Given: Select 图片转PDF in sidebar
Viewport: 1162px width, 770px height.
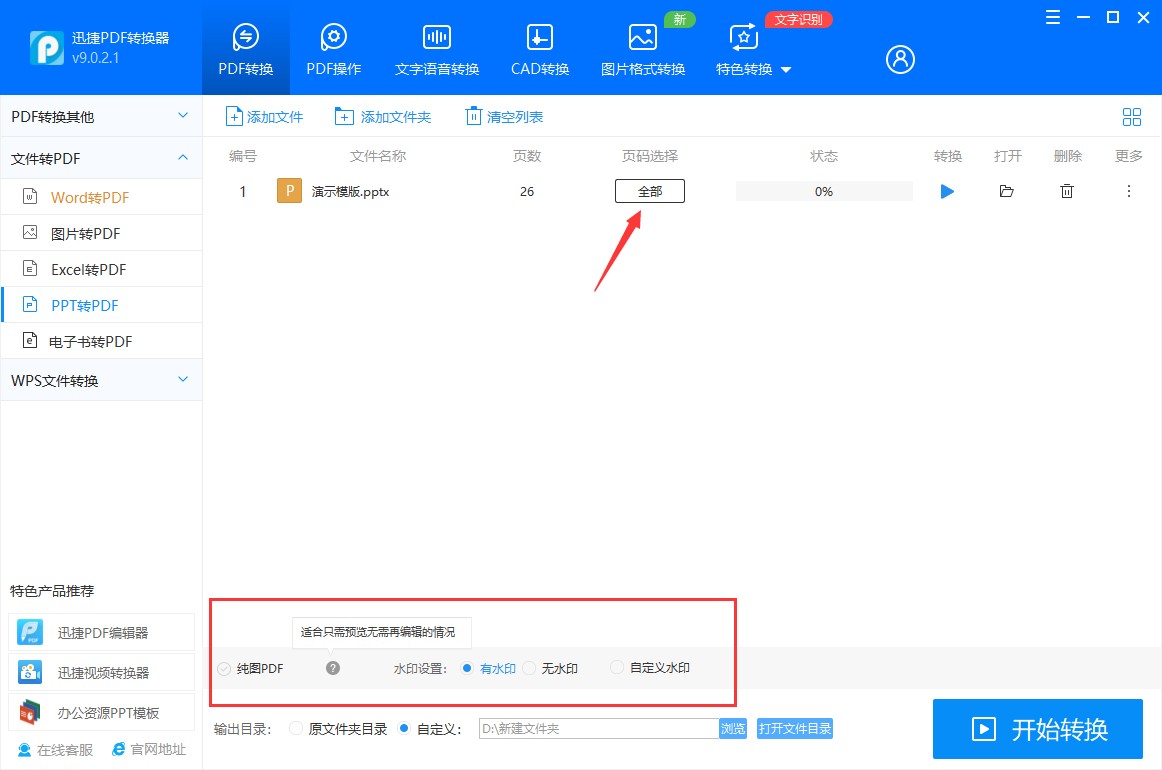Looking at the screenshot, I should 101,233.
